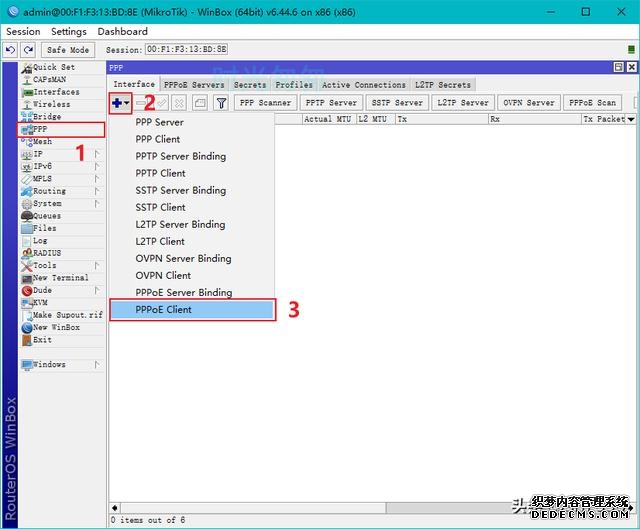Expand the Dude submenu

pos(62,290)
